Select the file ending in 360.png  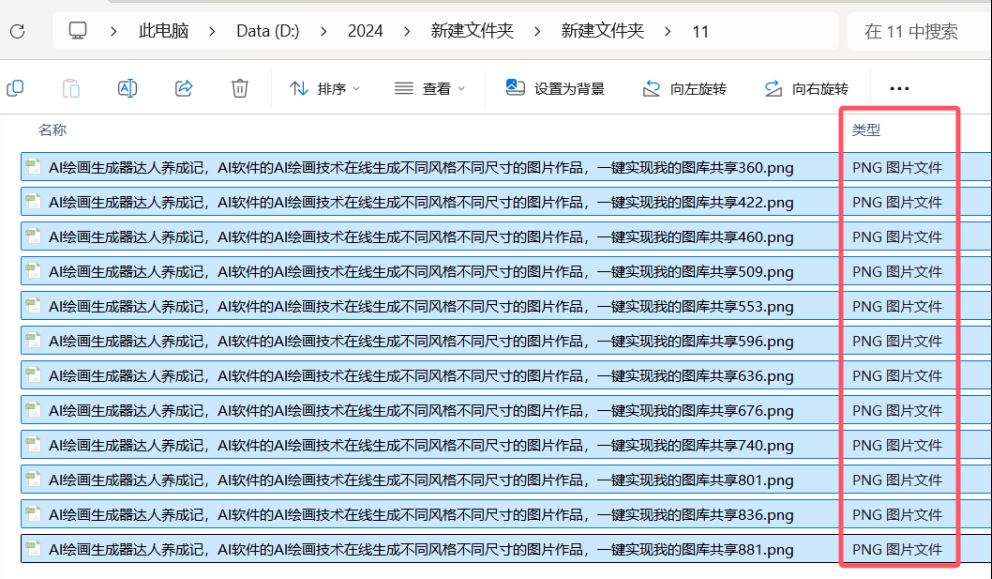[505, 167]
